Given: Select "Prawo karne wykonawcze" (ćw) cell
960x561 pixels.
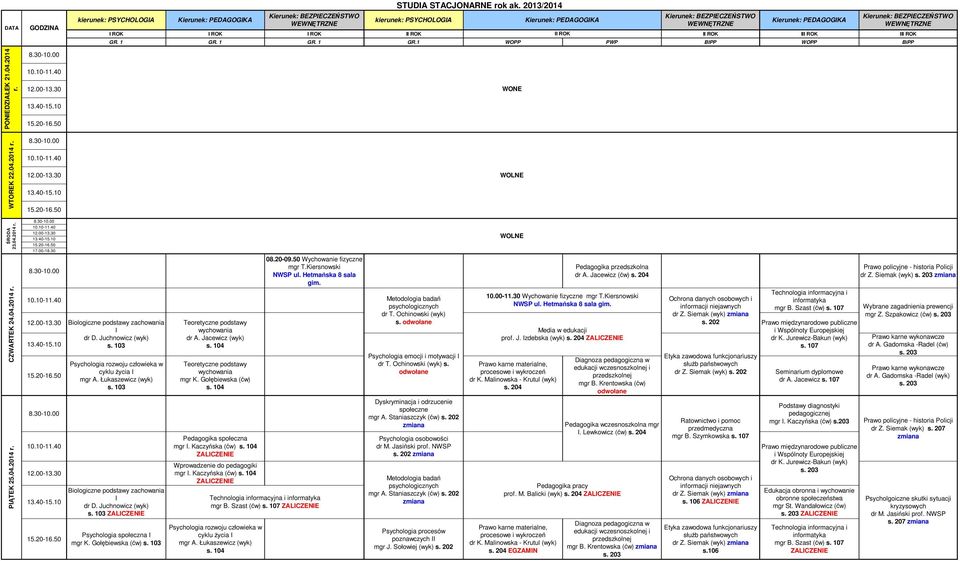Looking at the screenshot, I should coord(909,344).
